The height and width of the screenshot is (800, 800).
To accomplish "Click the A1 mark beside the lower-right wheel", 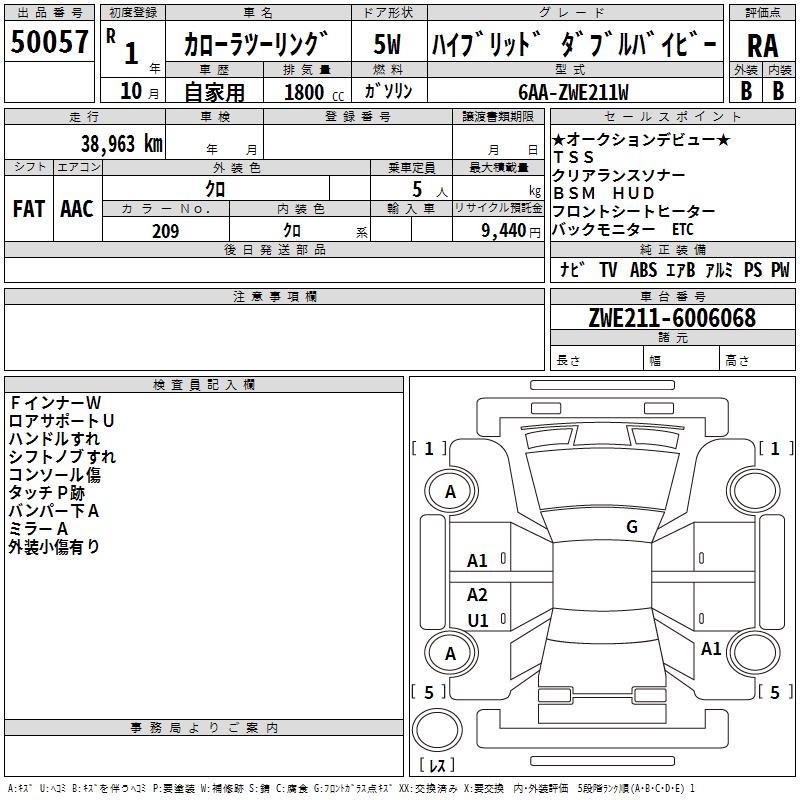I will click(711, 649).
